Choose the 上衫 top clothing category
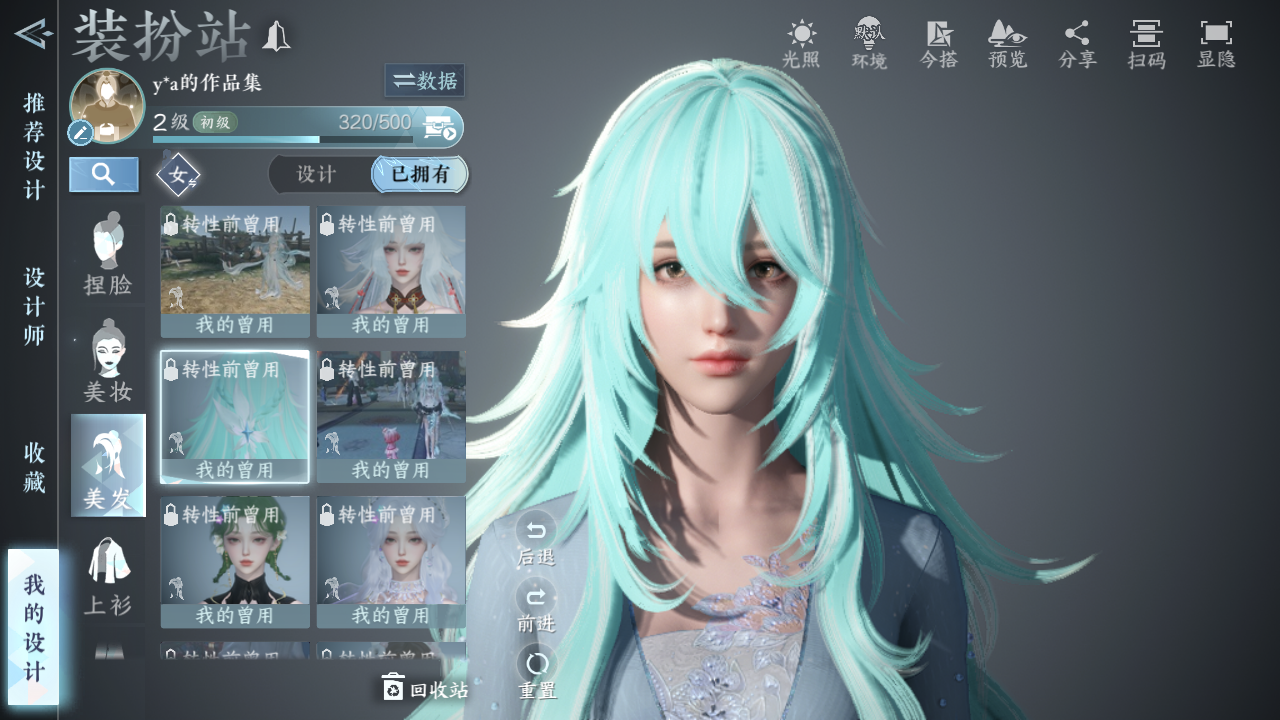Screen dimensions: 1280x720 108,575
